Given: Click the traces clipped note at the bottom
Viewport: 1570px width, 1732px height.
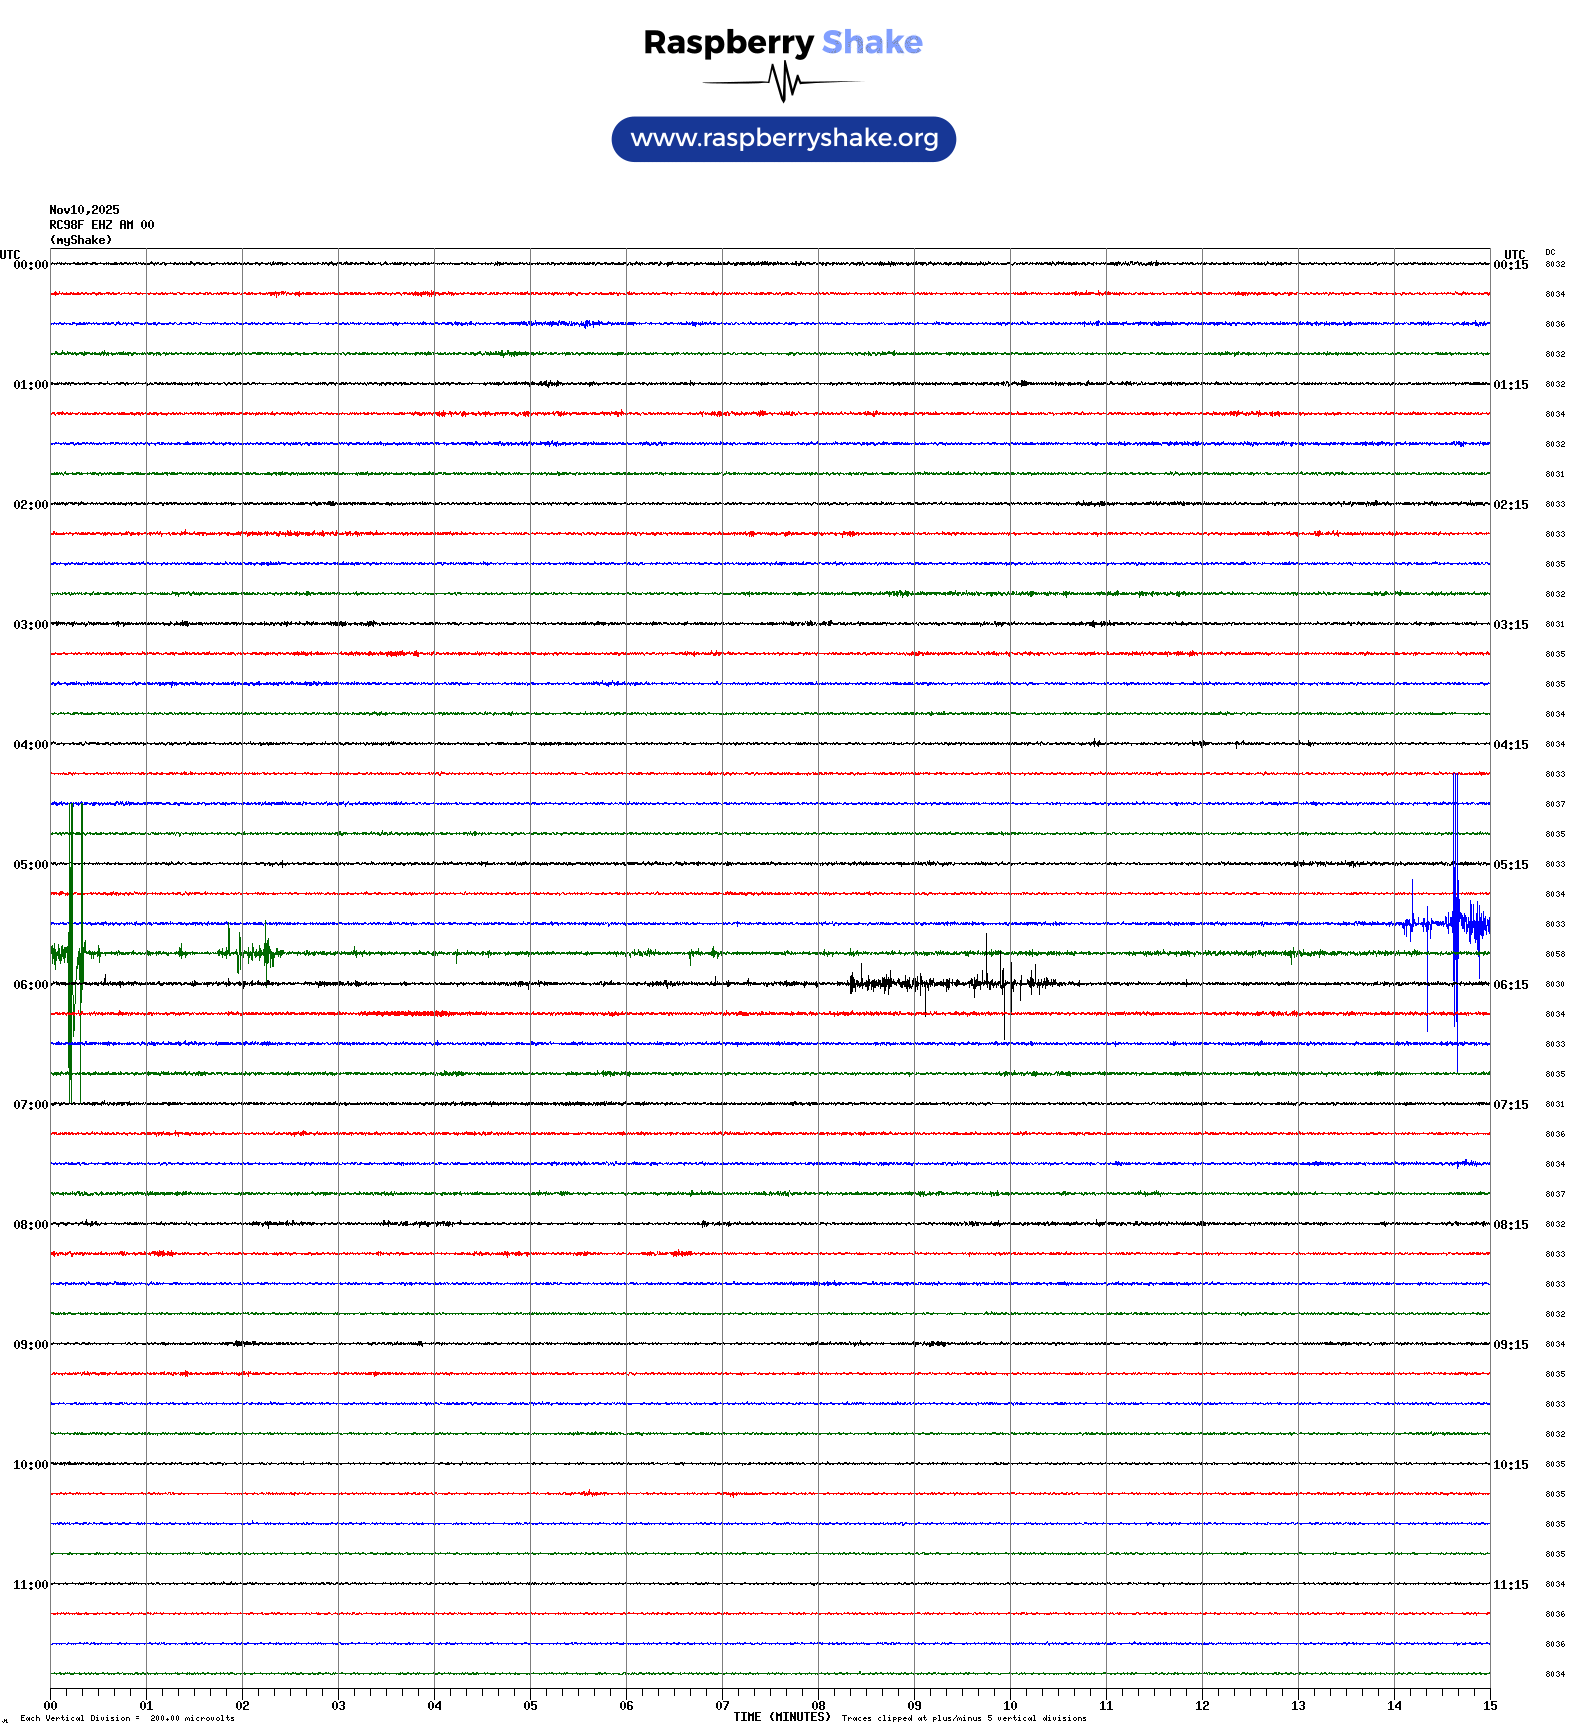Looking at the screenshot, I should click(963, 1719).
